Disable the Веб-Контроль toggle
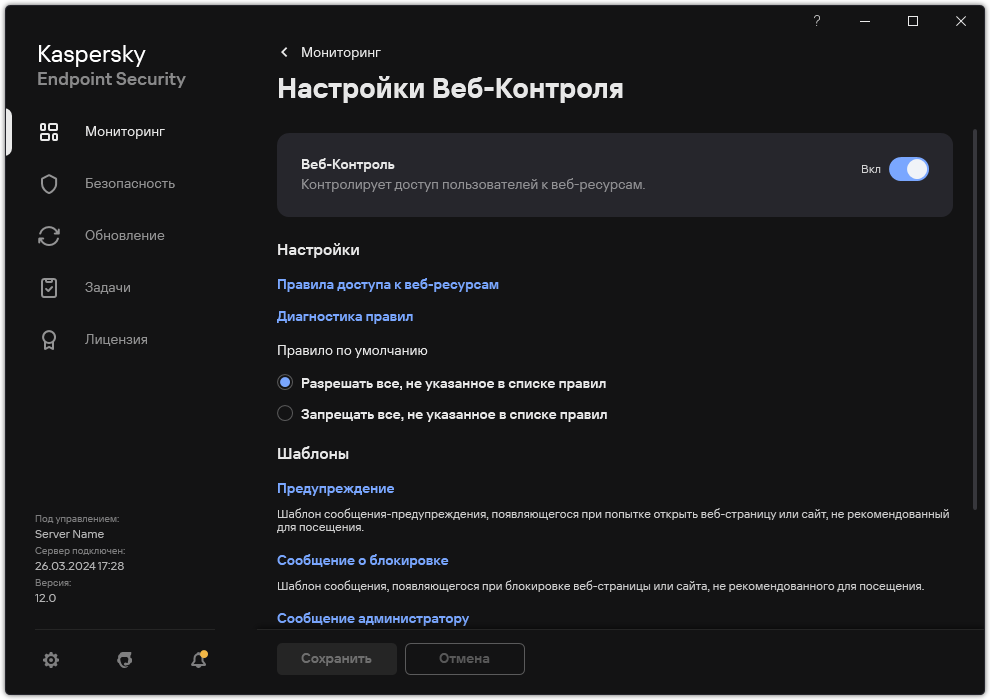This screenshot has height=700, width=990. (x=910, y=169)
